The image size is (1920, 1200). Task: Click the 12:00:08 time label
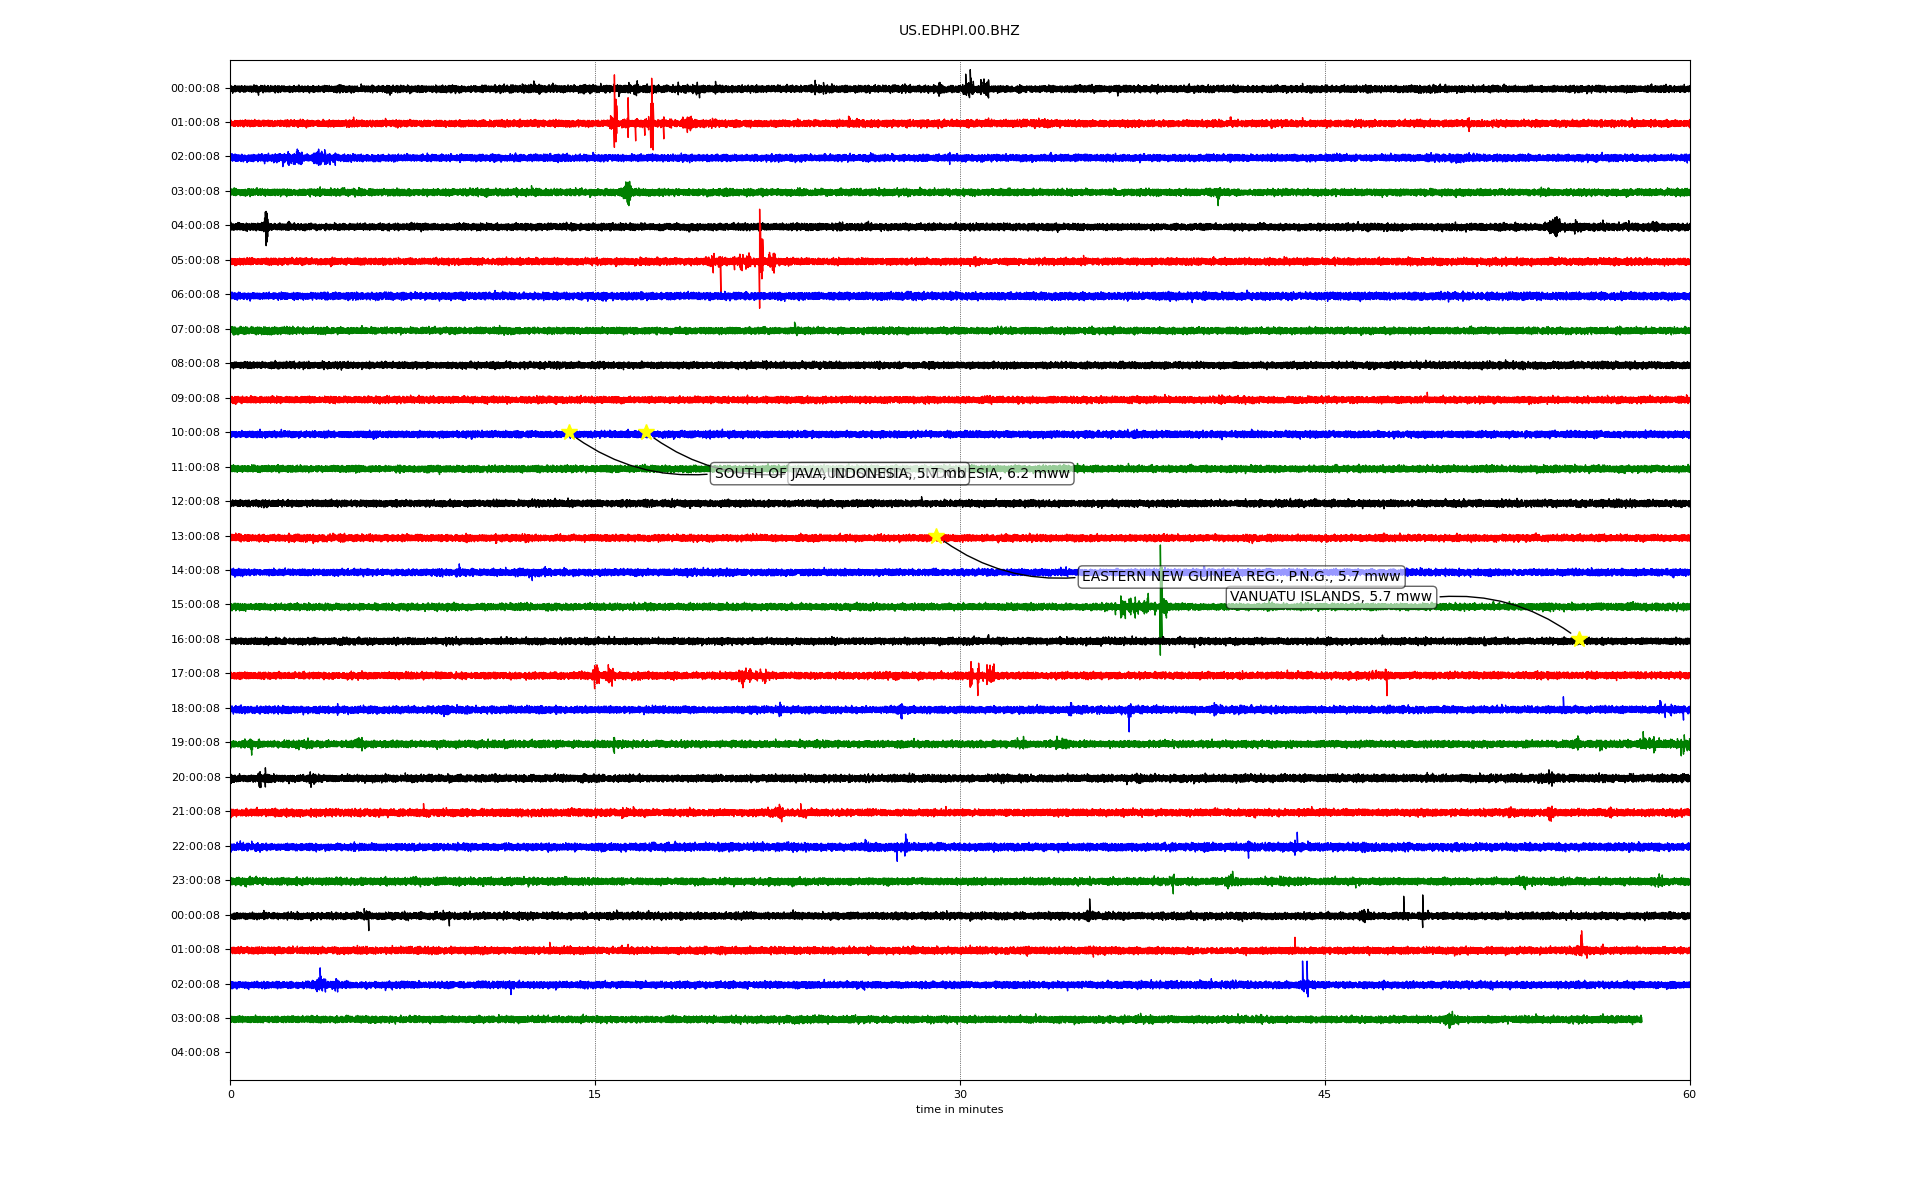point(195,502)
